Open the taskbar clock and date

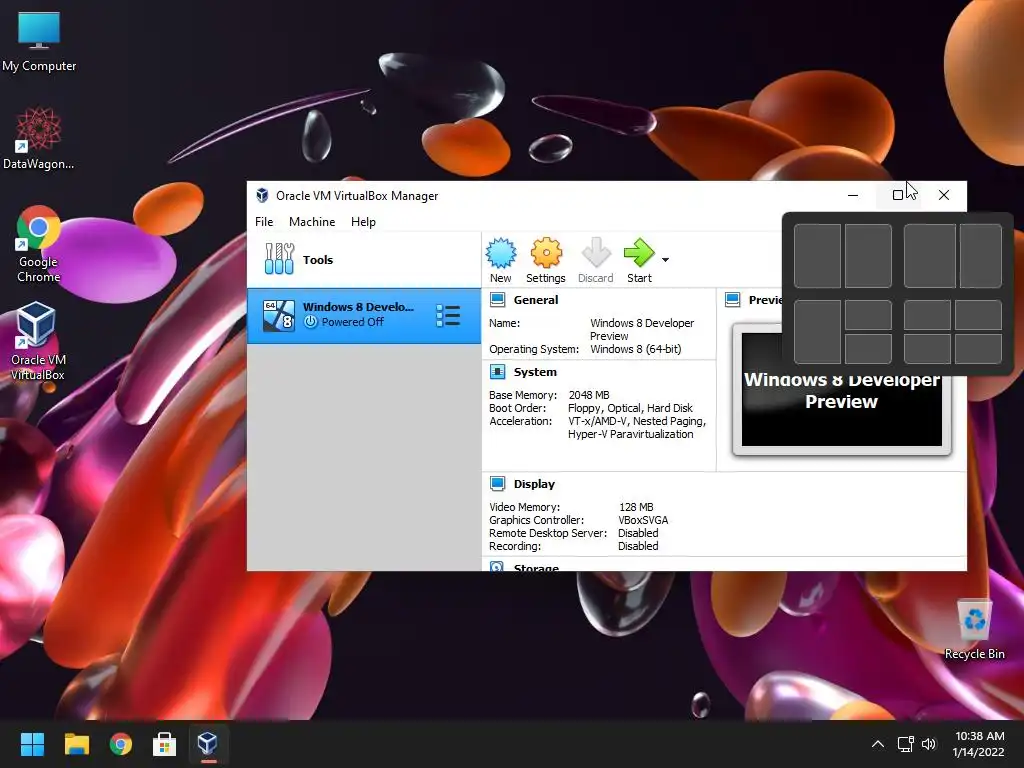click(978, 744)
